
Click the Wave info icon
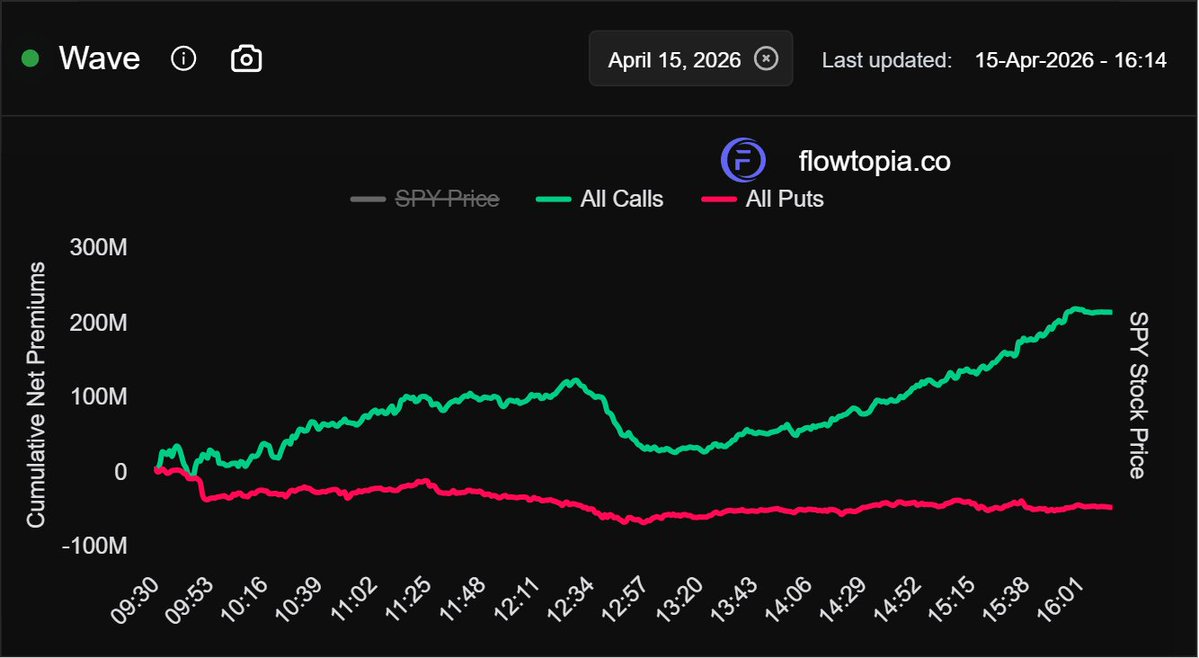click(183, 59)
